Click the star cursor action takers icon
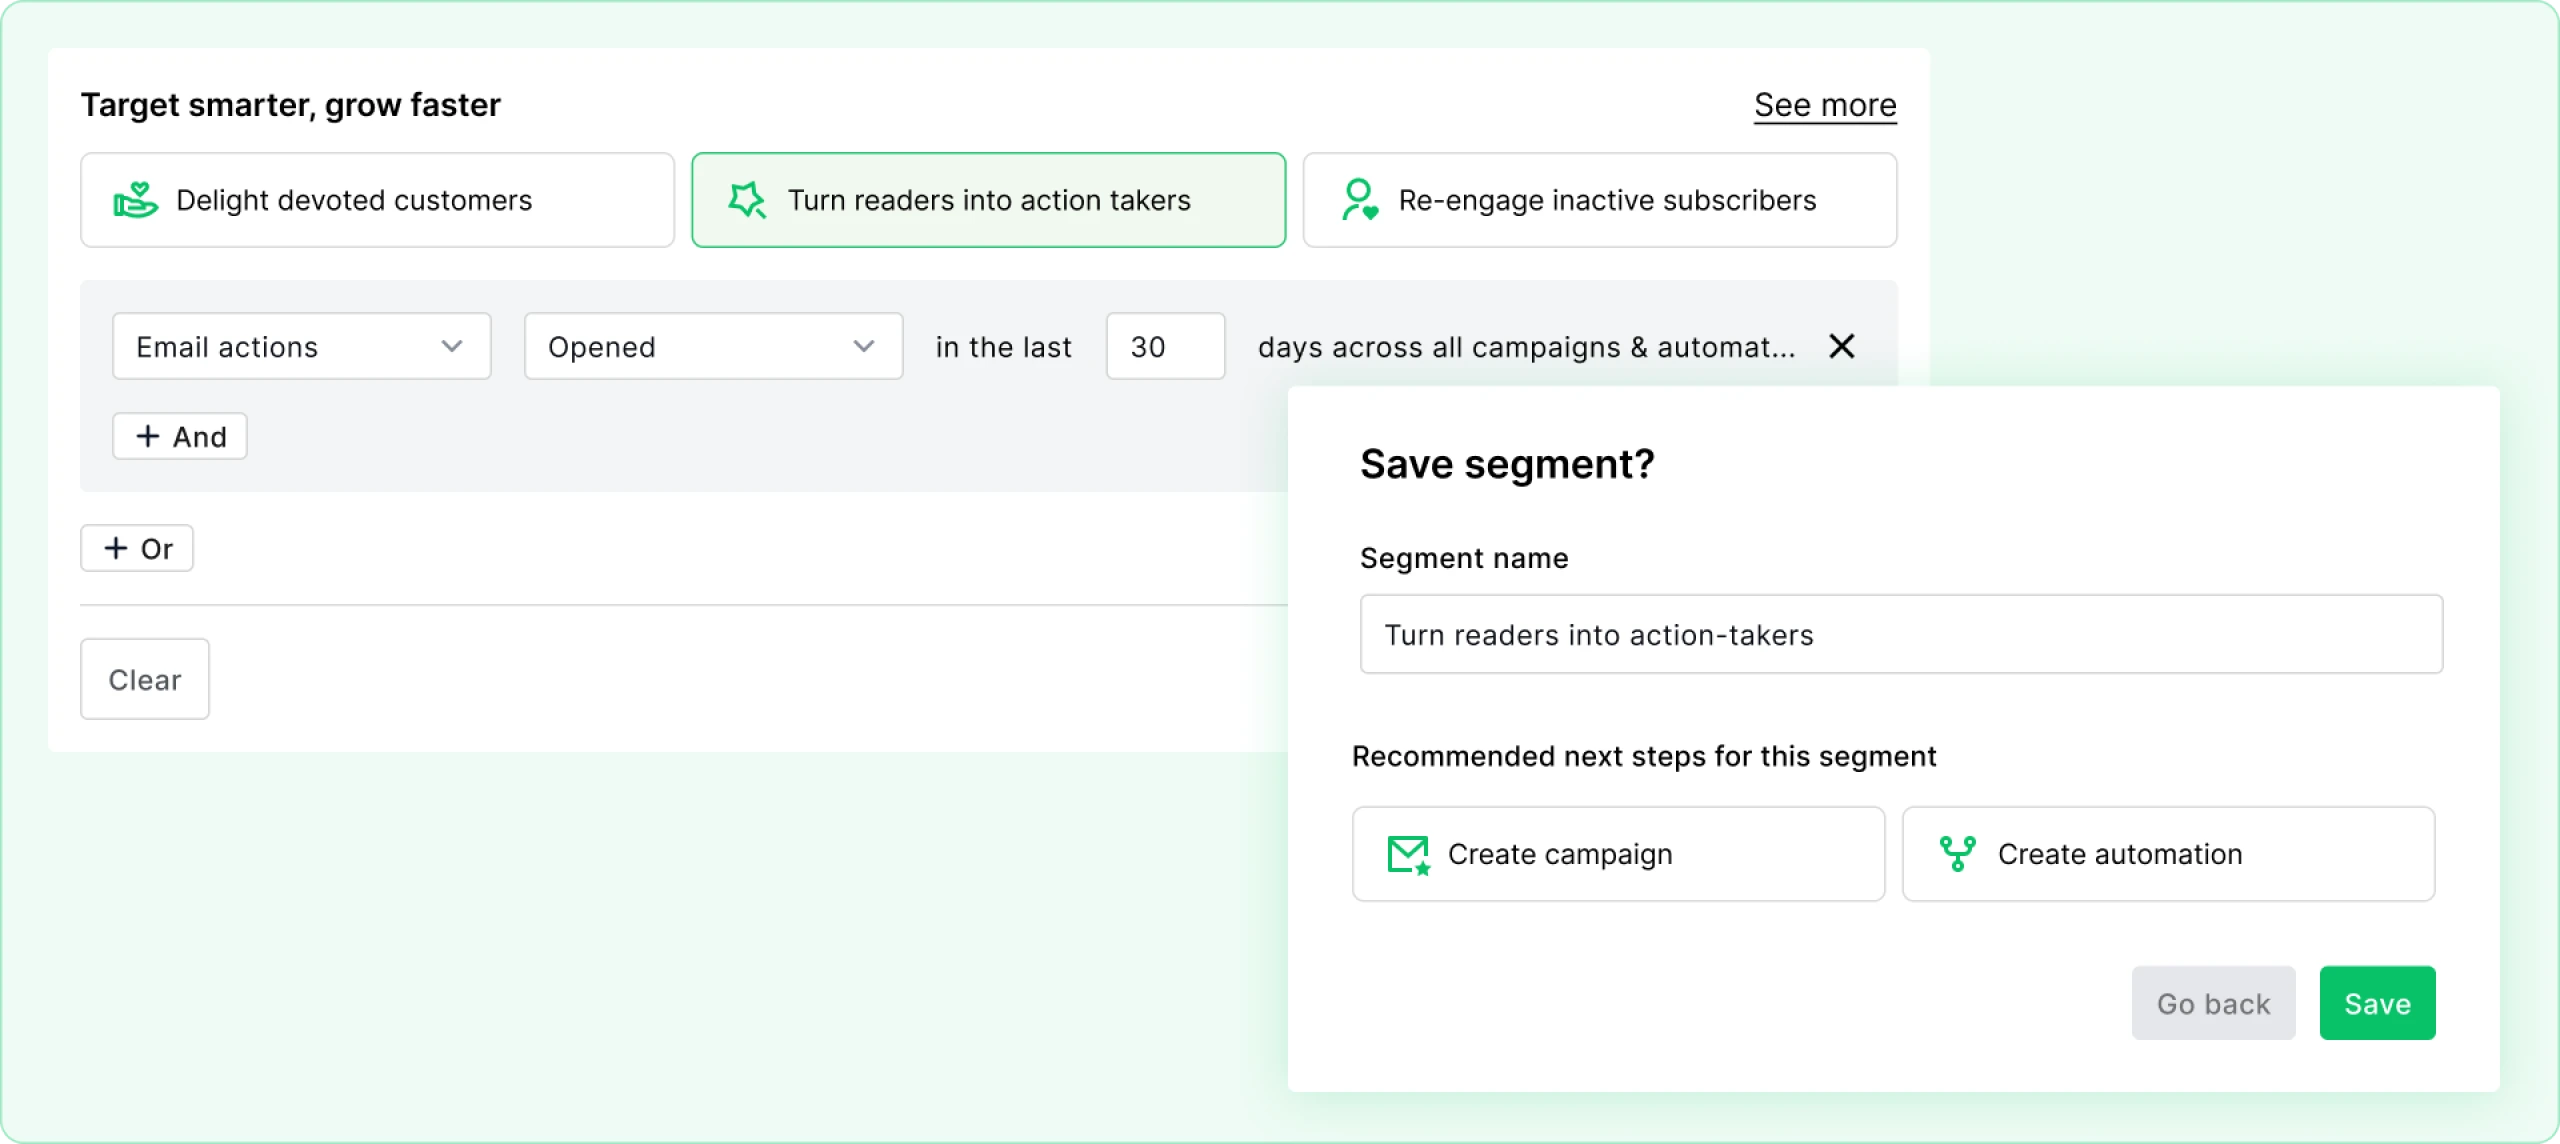This screenshot has height=1144, width=2560. click(x=747, y=200)
